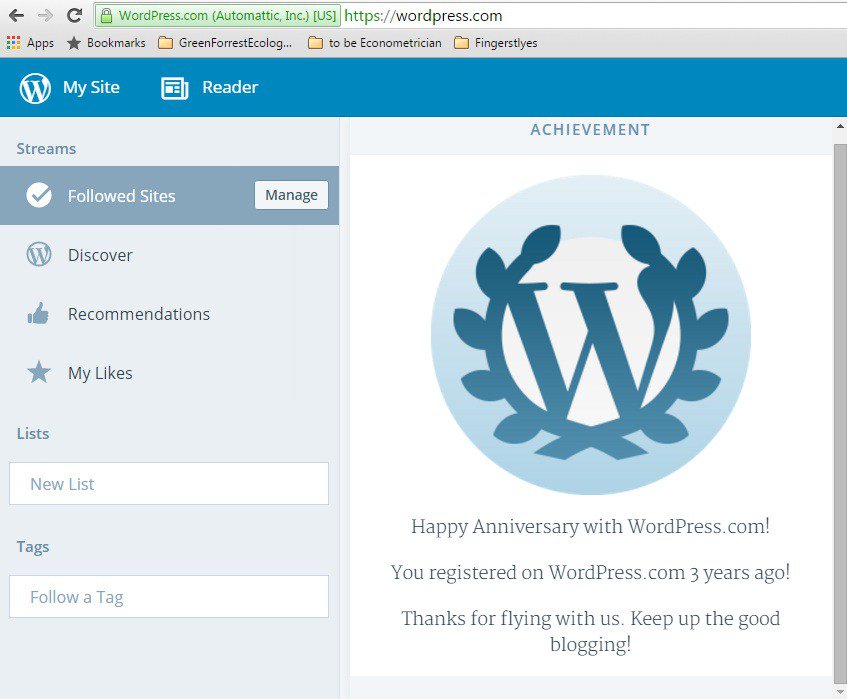
Task: Click the Followed Sites checkmark icon
Action: pyautogui.click(x=39, y=195)
